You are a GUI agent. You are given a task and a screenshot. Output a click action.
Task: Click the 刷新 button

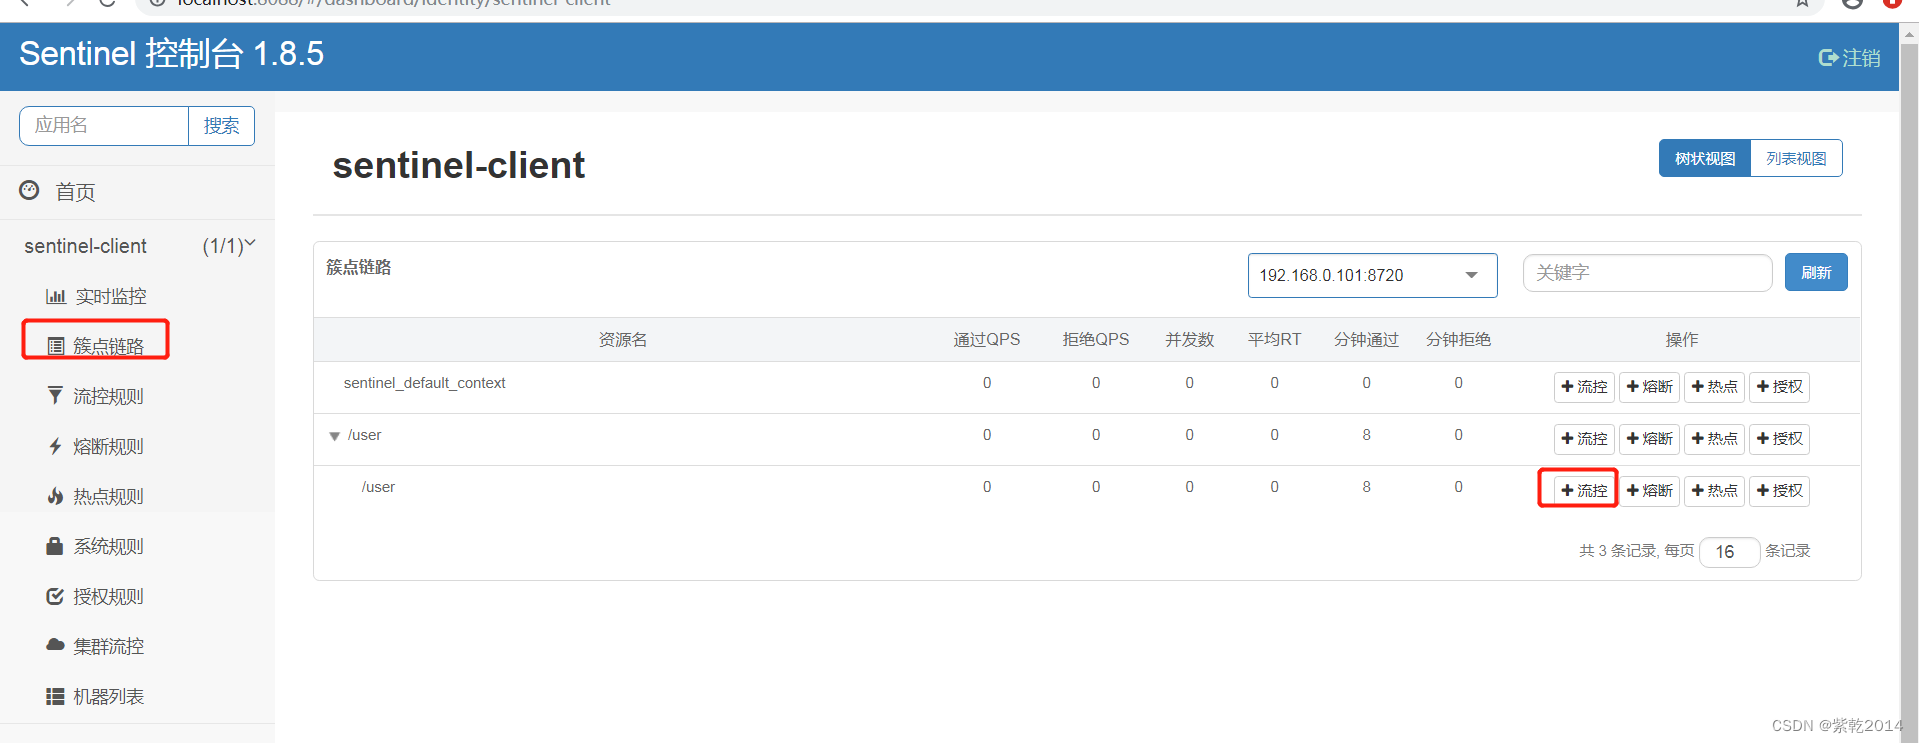(x=1816, y=272)
